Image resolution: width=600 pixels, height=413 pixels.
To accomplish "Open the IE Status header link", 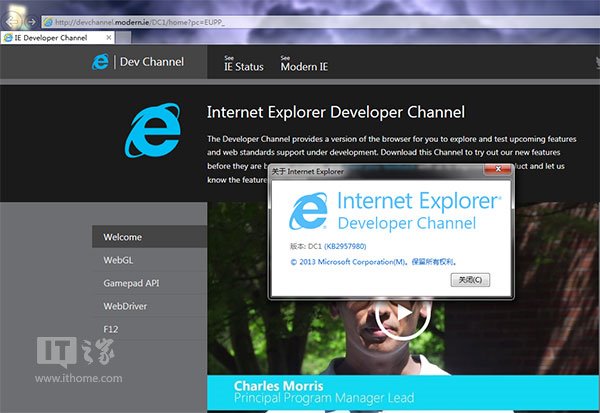I will pos(243,66).
